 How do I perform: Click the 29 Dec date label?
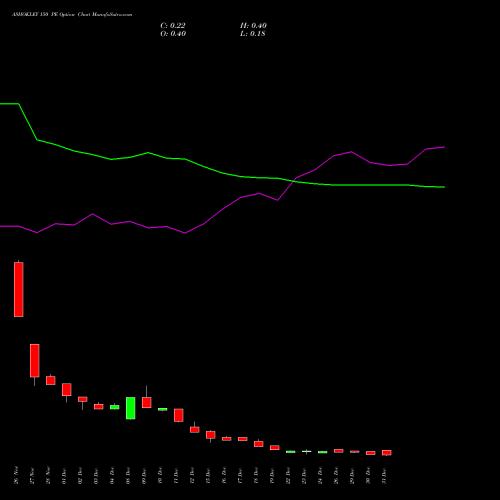click(352, 476)
